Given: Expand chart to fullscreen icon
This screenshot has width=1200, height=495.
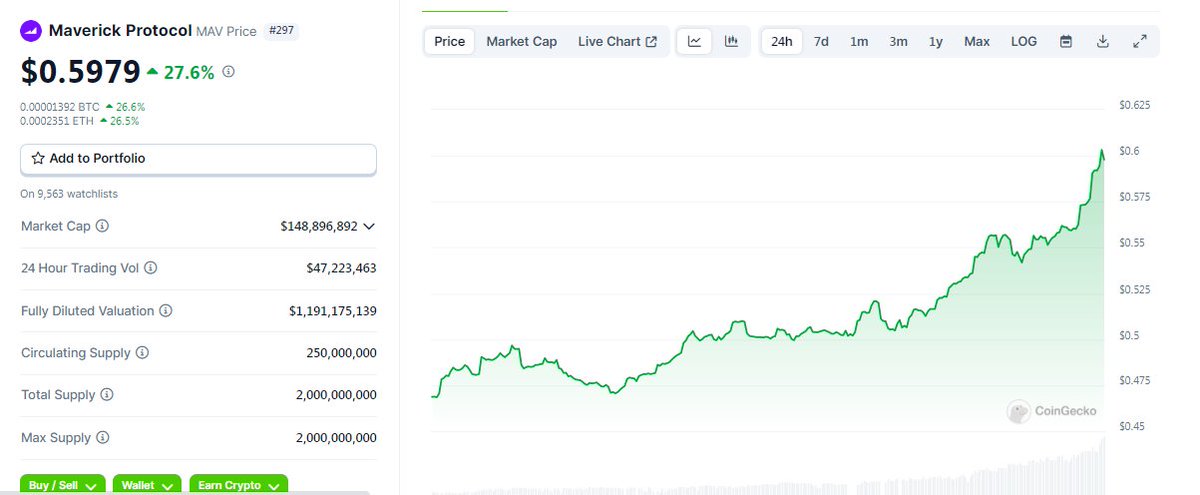Looking at the screenshot, I should tap(1139, 41).
